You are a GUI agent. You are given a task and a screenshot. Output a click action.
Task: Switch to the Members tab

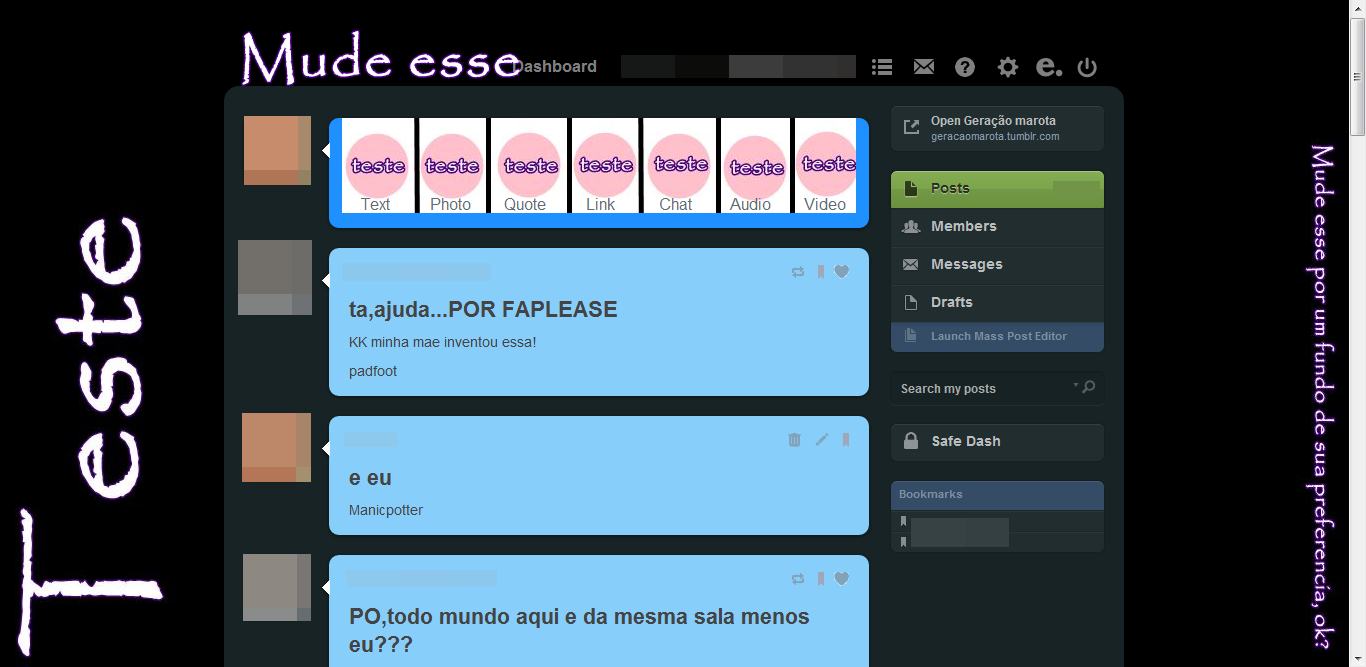963,226
